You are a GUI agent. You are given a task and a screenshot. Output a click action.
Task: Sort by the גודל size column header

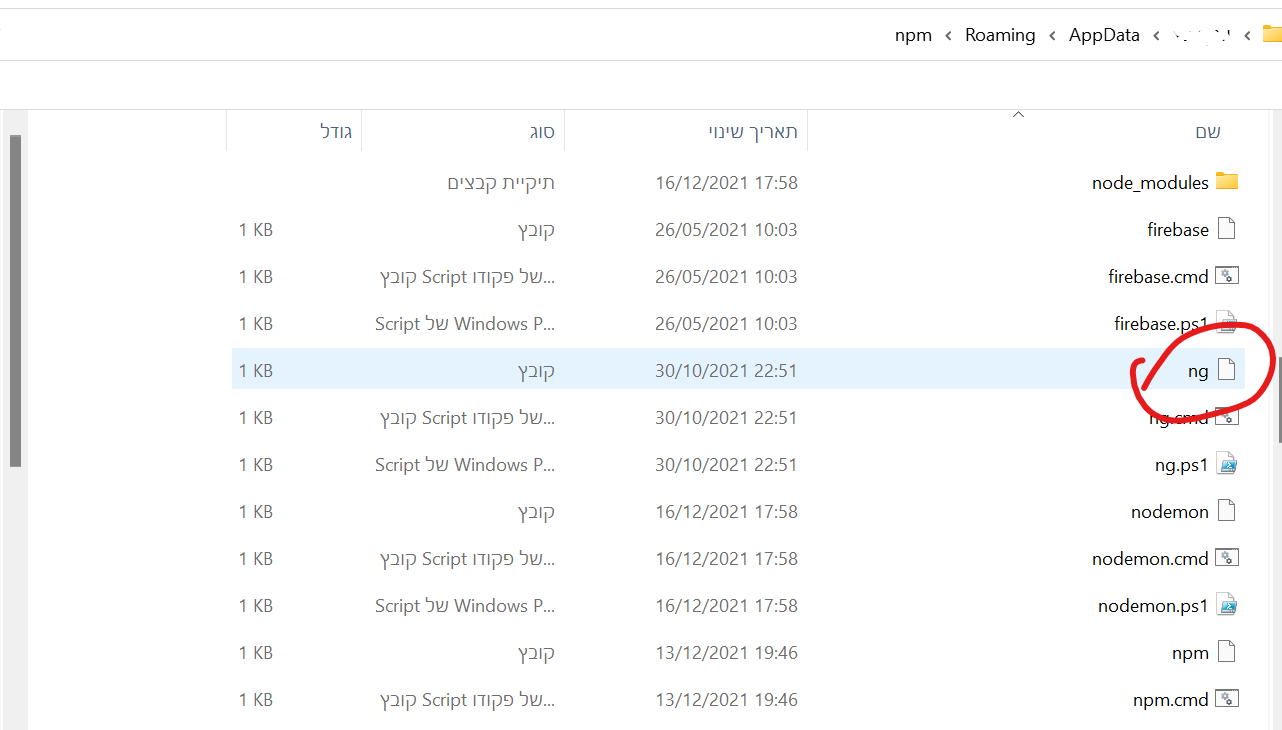pos(335,132)
